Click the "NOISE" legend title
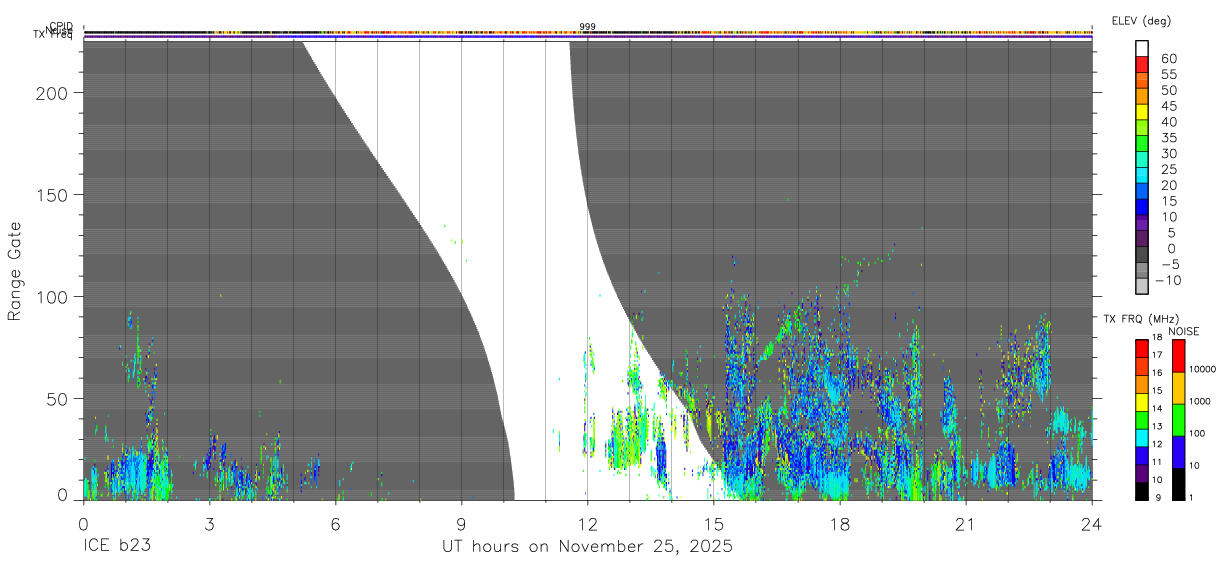This screenshot has height=567, width=1228. (x=1182, y=331)
